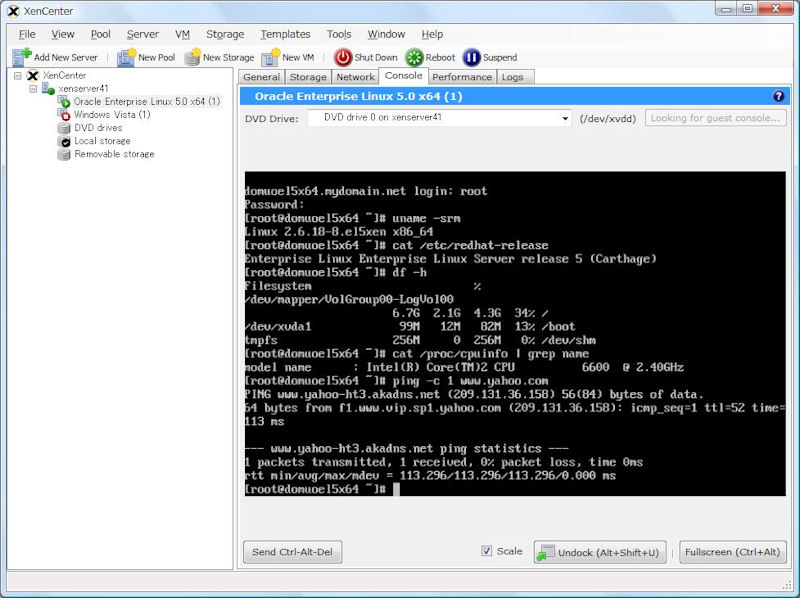Open the File menu
This screenshot has width=800, height=598.
click(x=27, y=34)
